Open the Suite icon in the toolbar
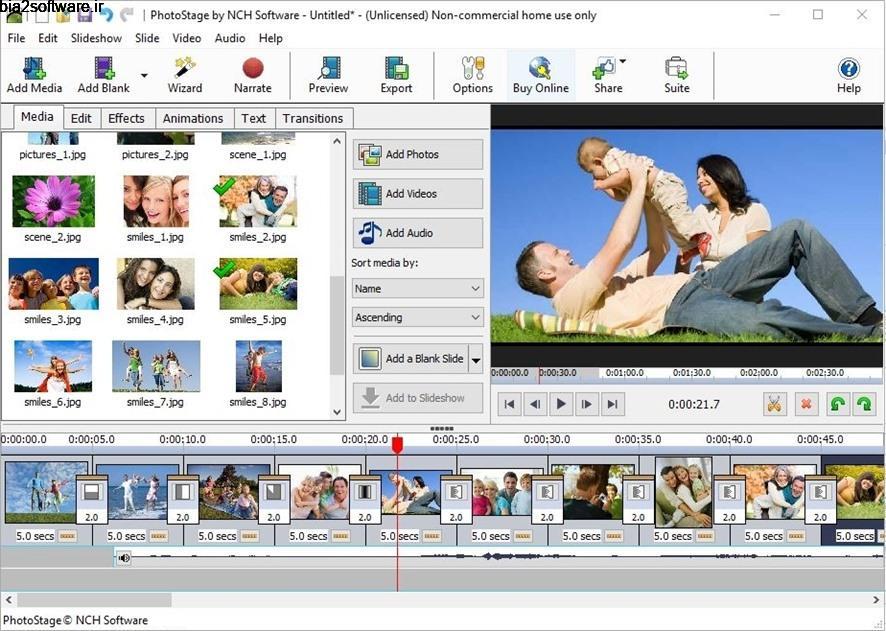The width and height of the screenshot is (886, 631). pyautogui.click(x=676, y=75)
